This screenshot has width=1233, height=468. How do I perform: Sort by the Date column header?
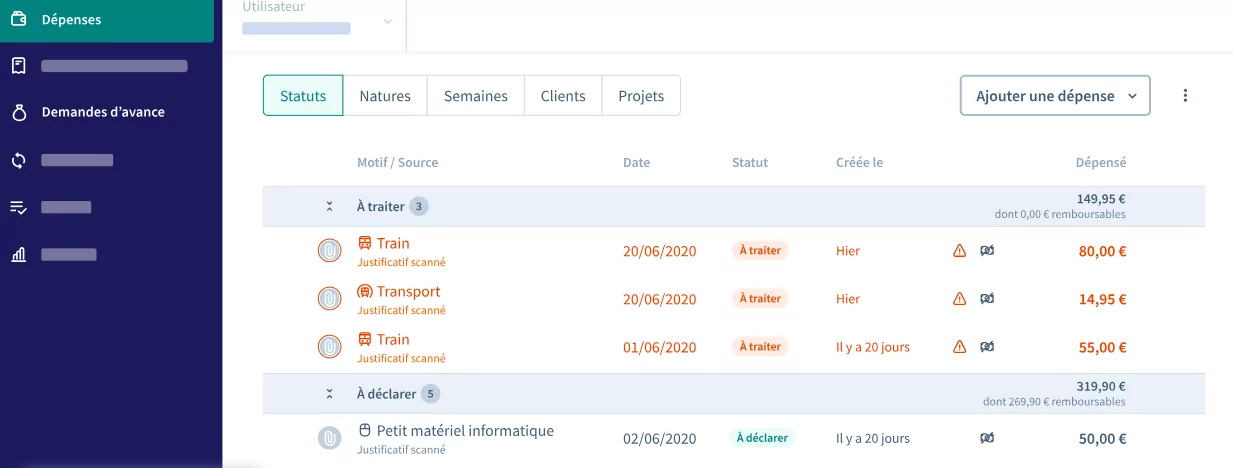[636, 162]
